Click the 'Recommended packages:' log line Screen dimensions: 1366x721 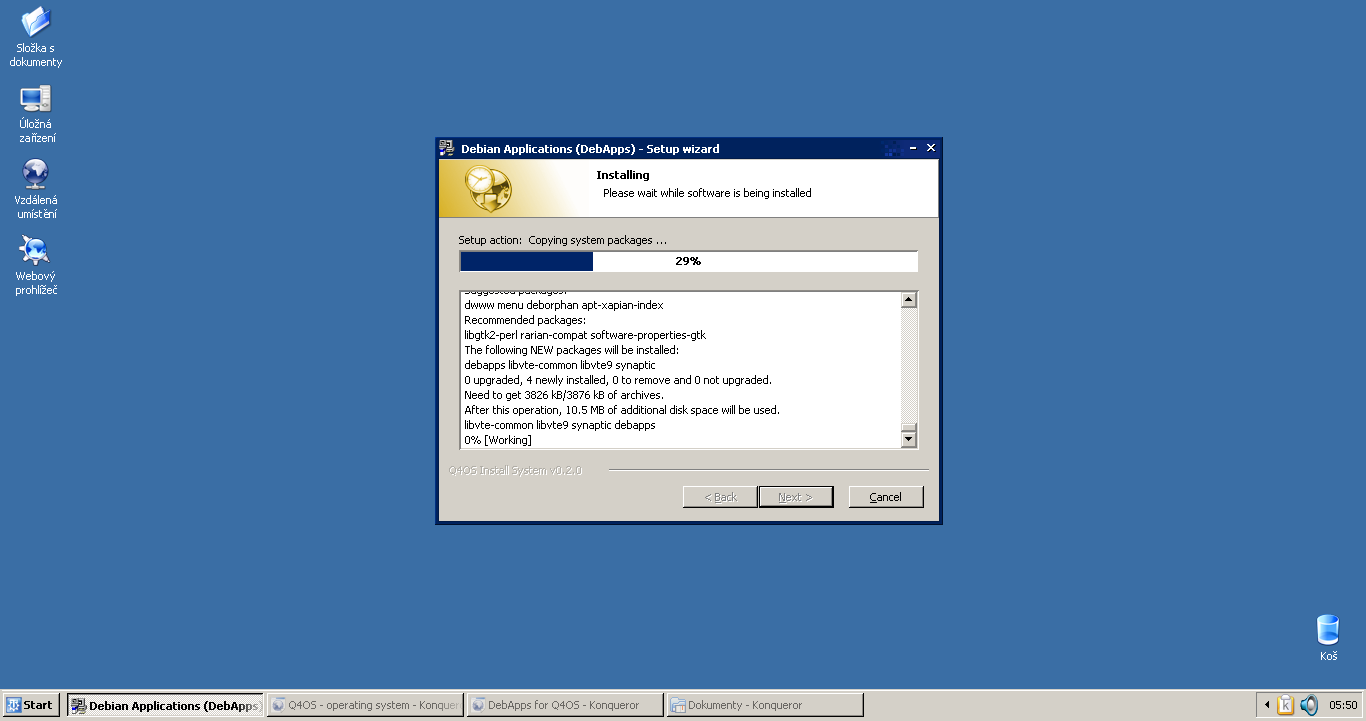click(x=525, y=320)
